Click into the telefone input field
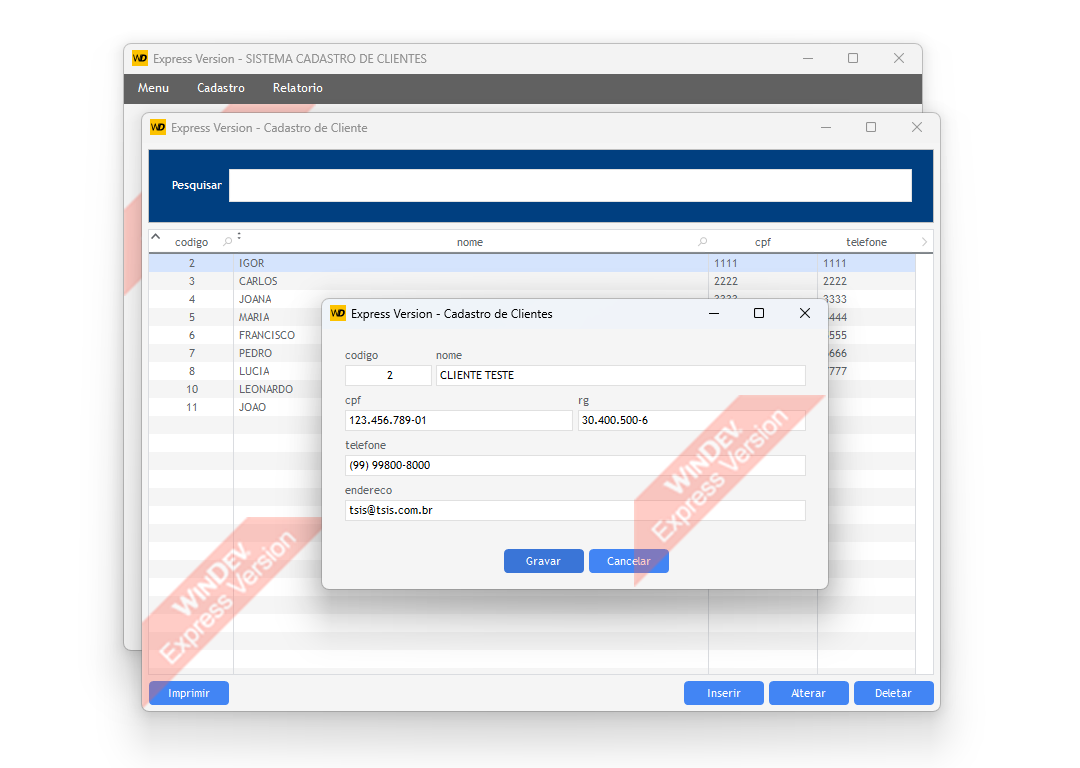Viewport: 1080px width, 768px height. 574,465
